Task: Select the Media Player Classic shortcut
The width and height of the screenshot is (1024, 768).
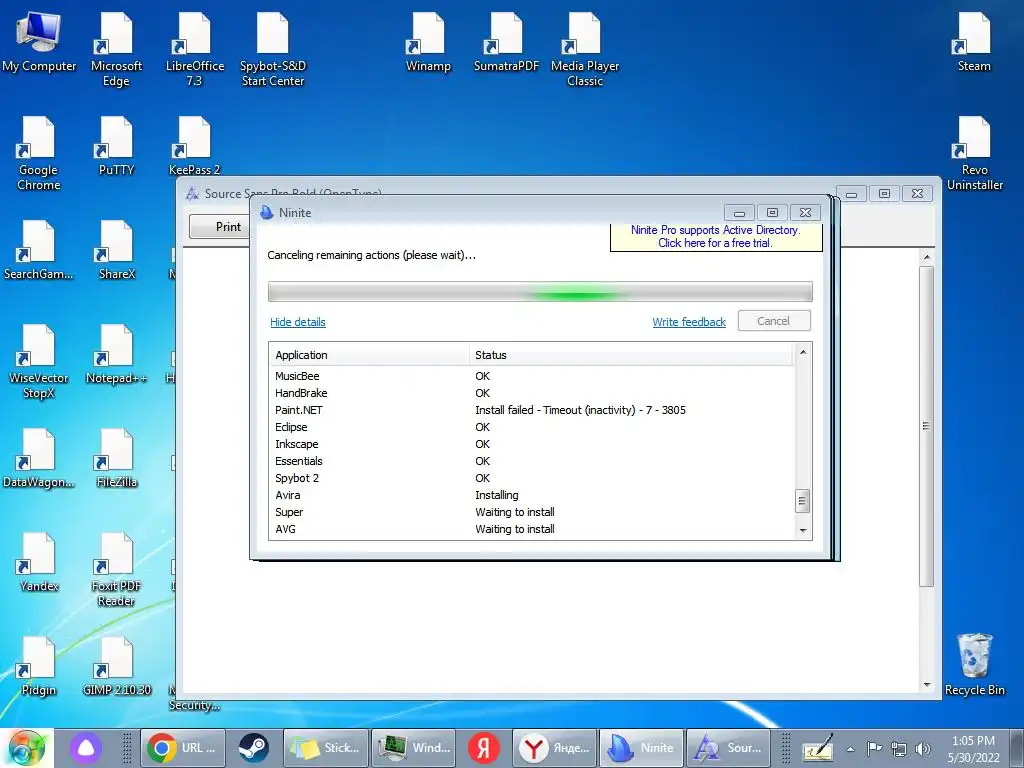Action: (584, 50)
